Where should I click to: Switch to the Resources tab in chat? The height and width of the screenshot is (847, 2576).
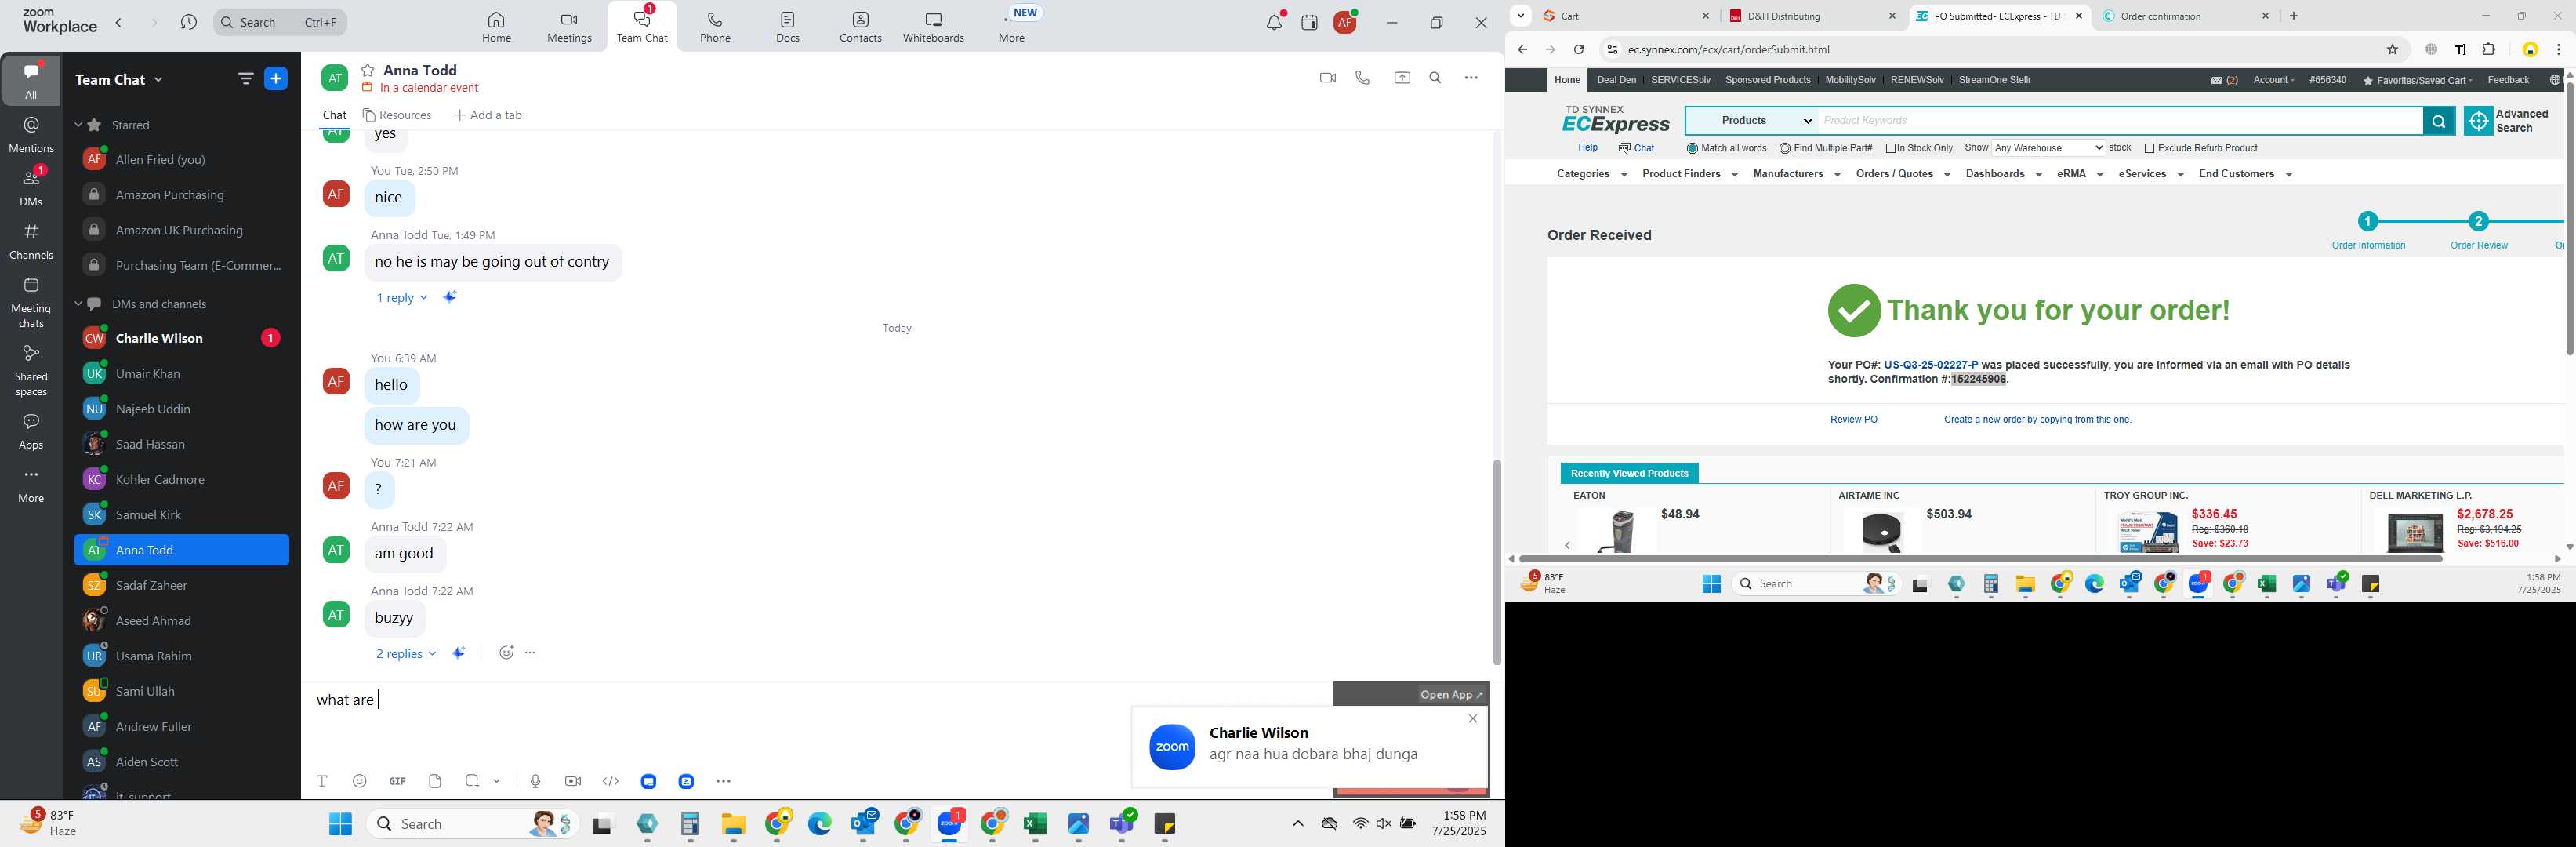[x=397, y=115]
